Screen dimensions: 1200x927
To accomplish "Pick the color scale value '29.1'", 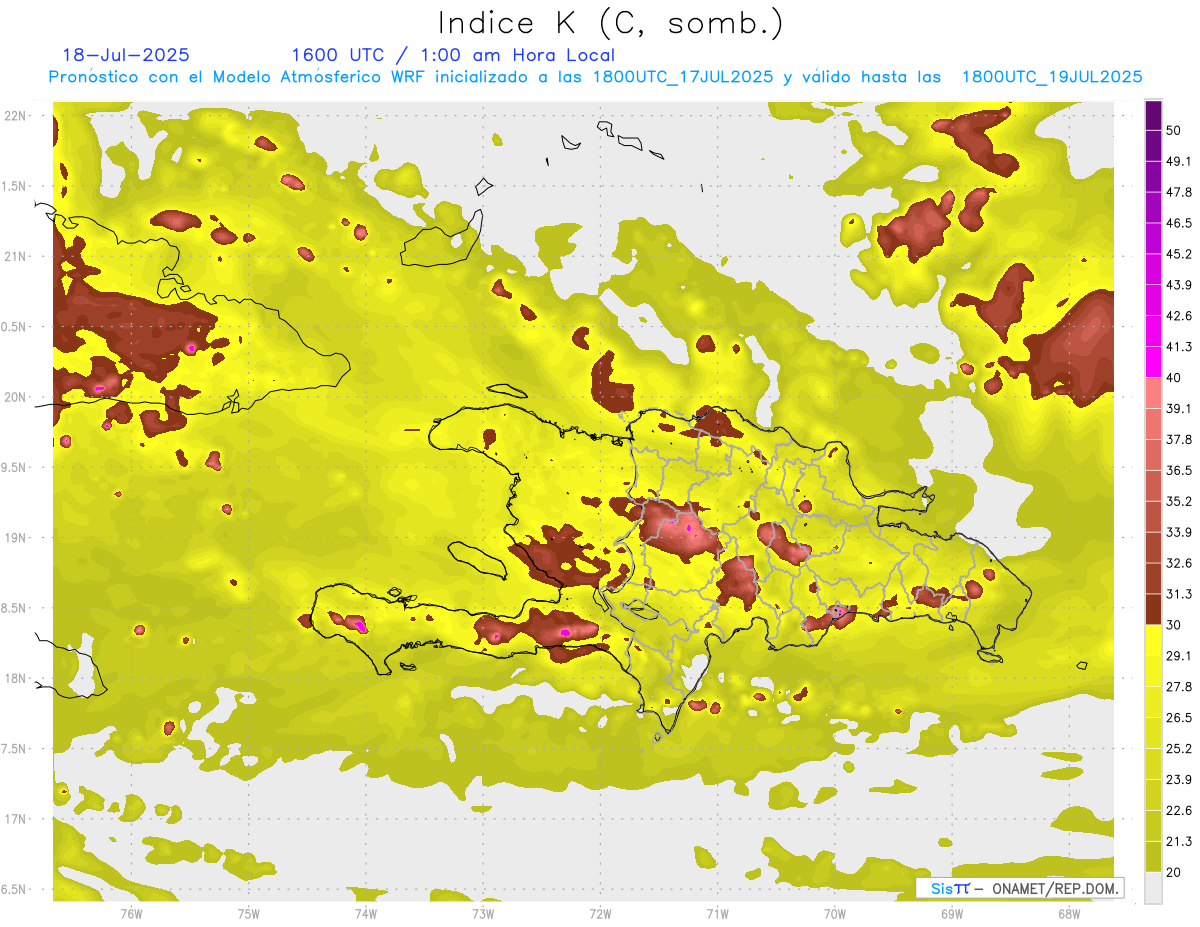I will pyautogui.click(x=1179, y=656).
